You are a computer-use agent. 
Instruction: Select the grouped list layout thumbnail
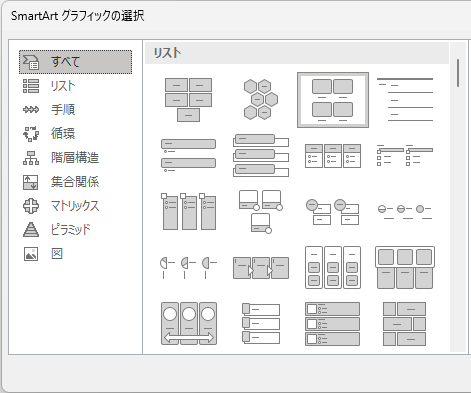333,267
